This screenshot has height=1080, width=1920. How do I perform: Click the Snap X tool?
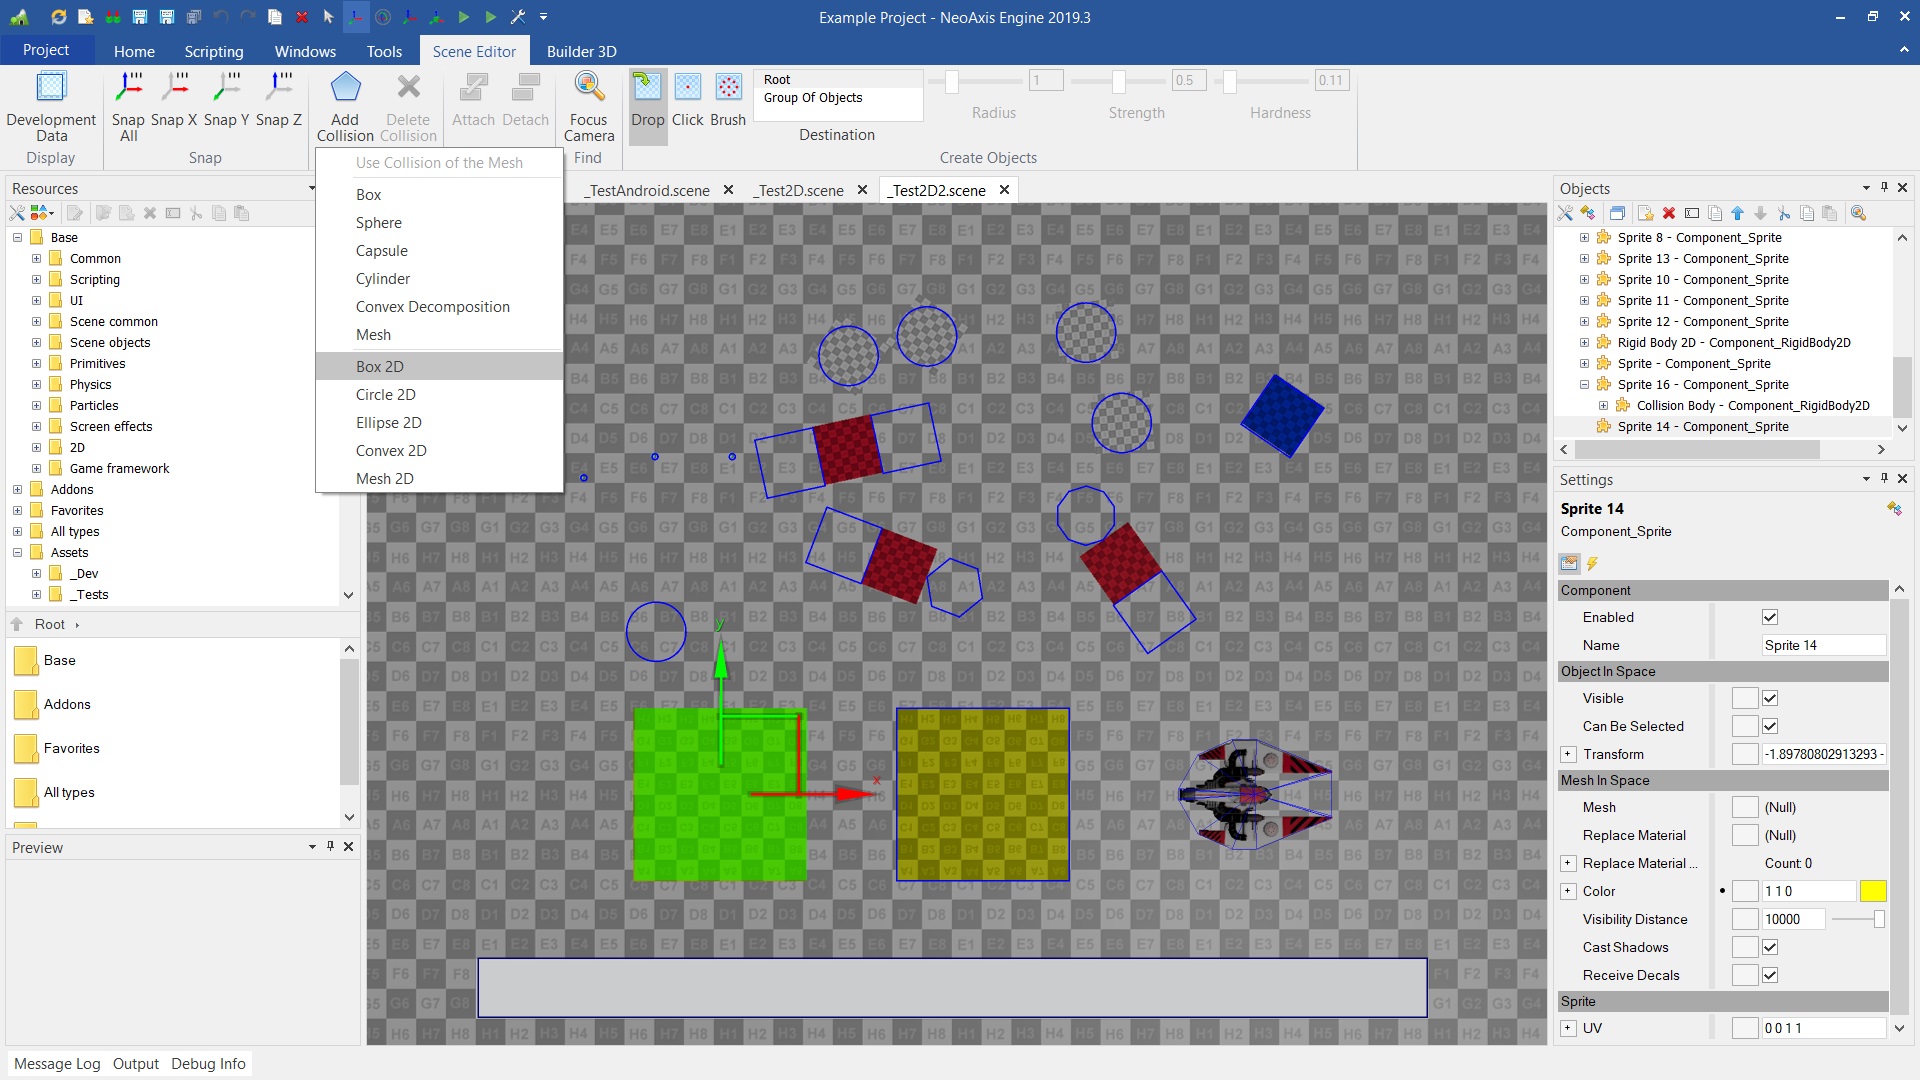(x=174, y=103)
